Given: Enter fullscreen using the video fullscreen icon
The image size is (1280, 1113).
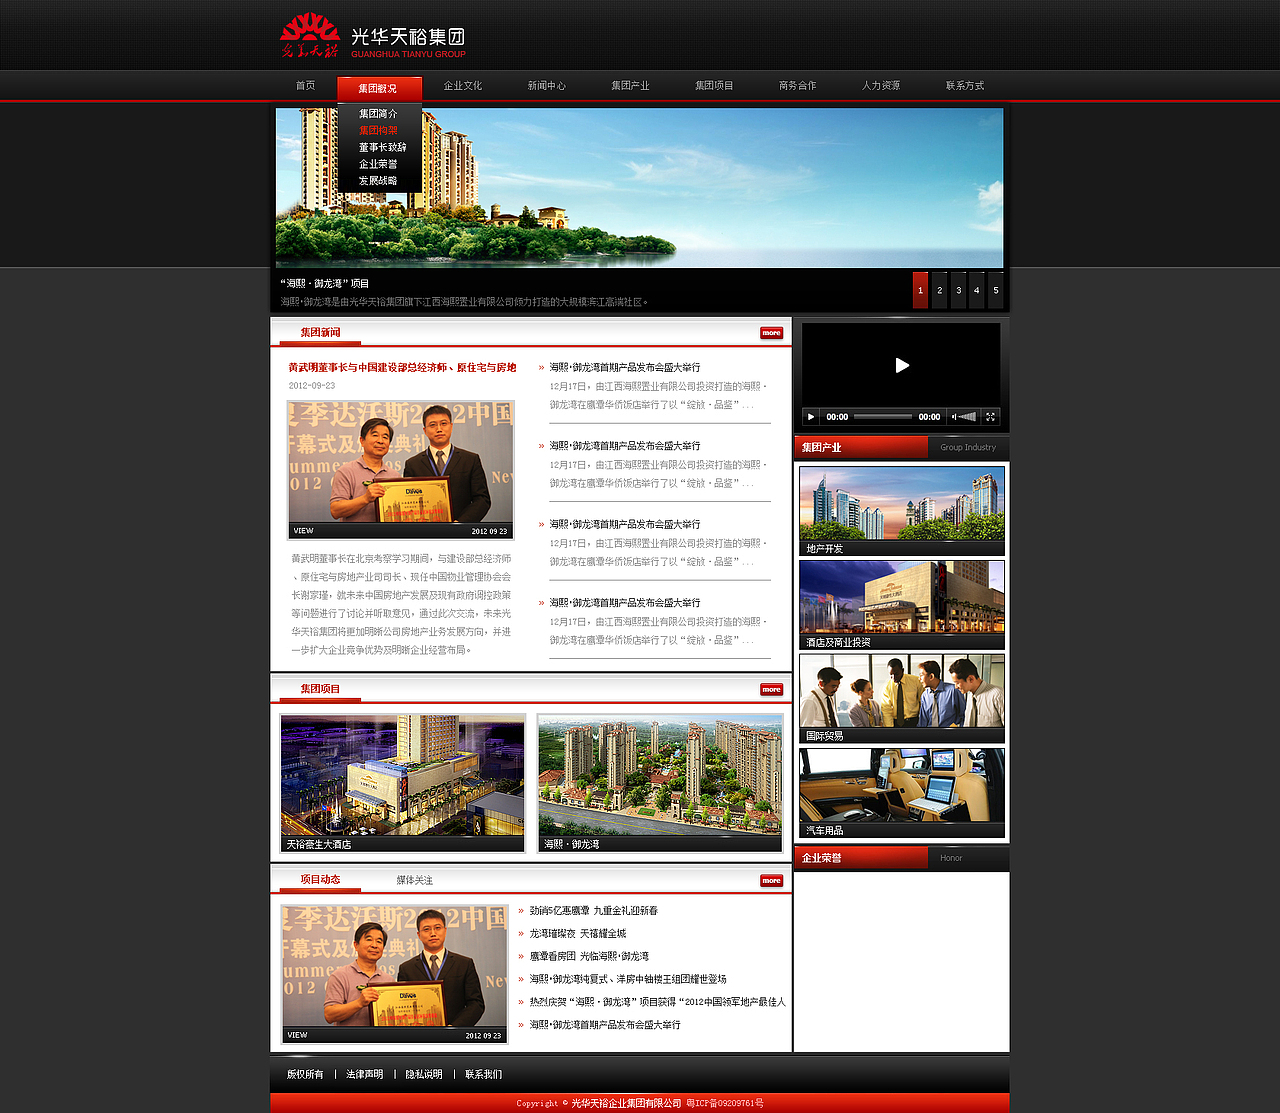Looking at the screenshot, I should [x=991, y=417].
